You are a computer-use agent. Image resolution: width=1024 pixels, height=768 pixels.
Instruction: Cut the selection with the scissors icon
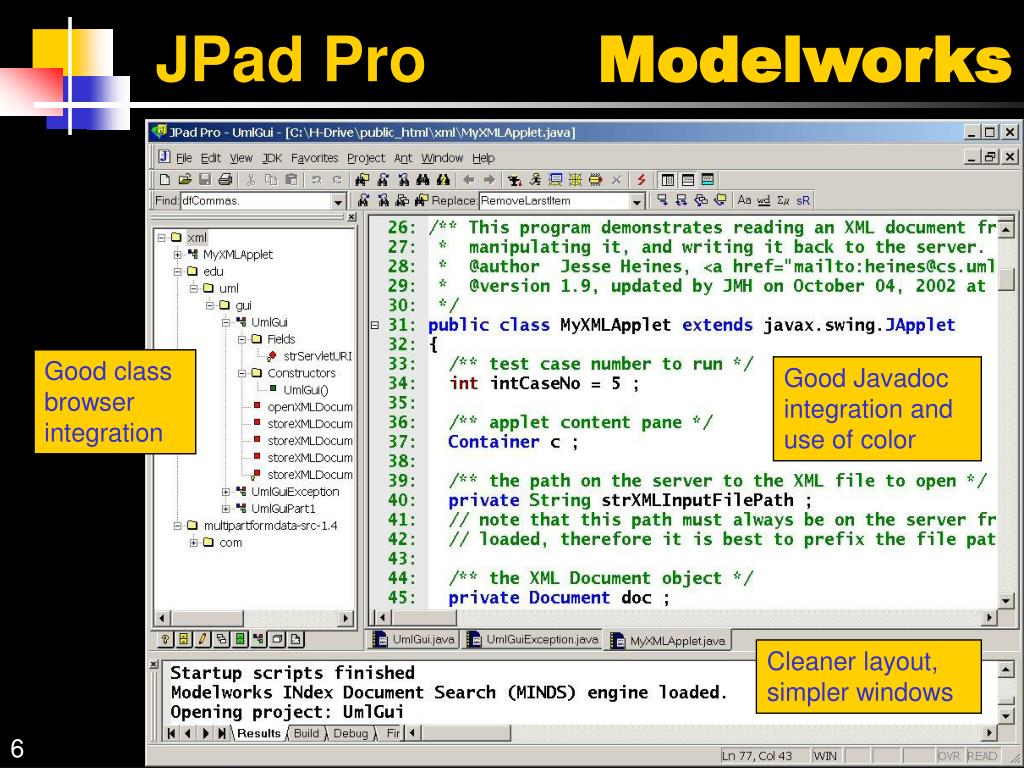[x=251, y=180]
